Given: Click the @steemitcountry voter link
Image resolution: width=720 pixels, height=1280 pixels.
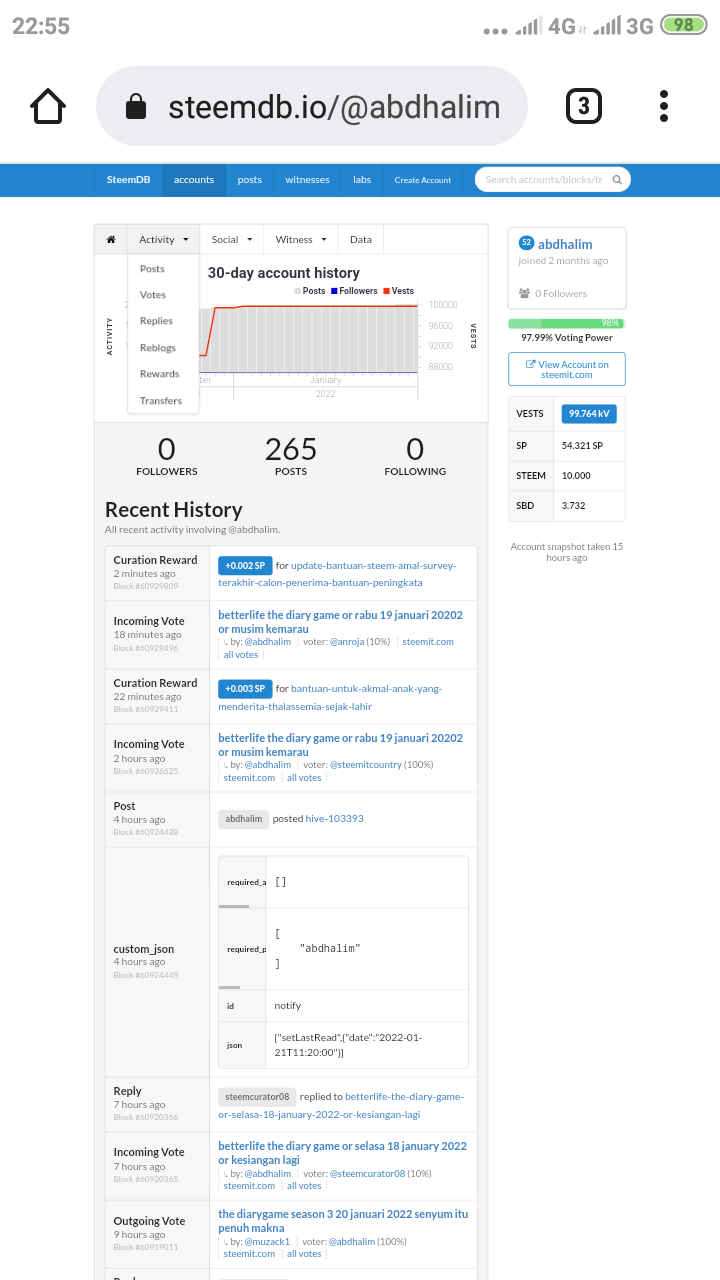Looking at the screenshot, I should [366, 765].
